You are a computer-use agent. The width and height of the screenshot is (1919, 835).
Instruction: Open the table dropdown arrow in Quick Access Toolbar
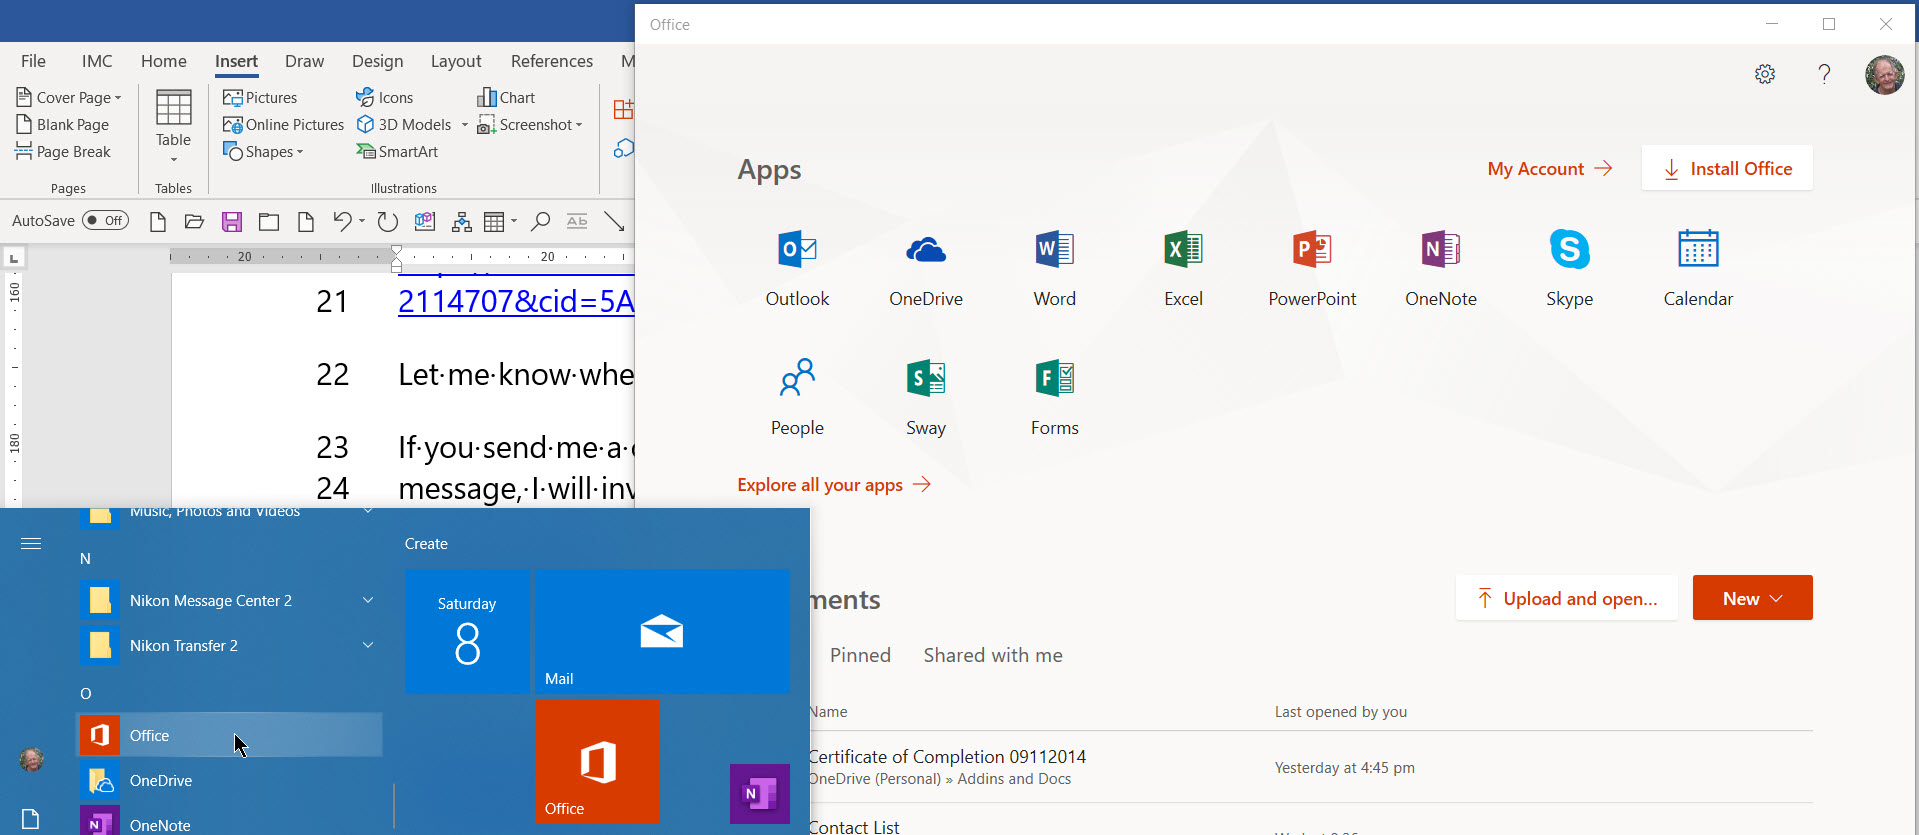tap(514, 221)
